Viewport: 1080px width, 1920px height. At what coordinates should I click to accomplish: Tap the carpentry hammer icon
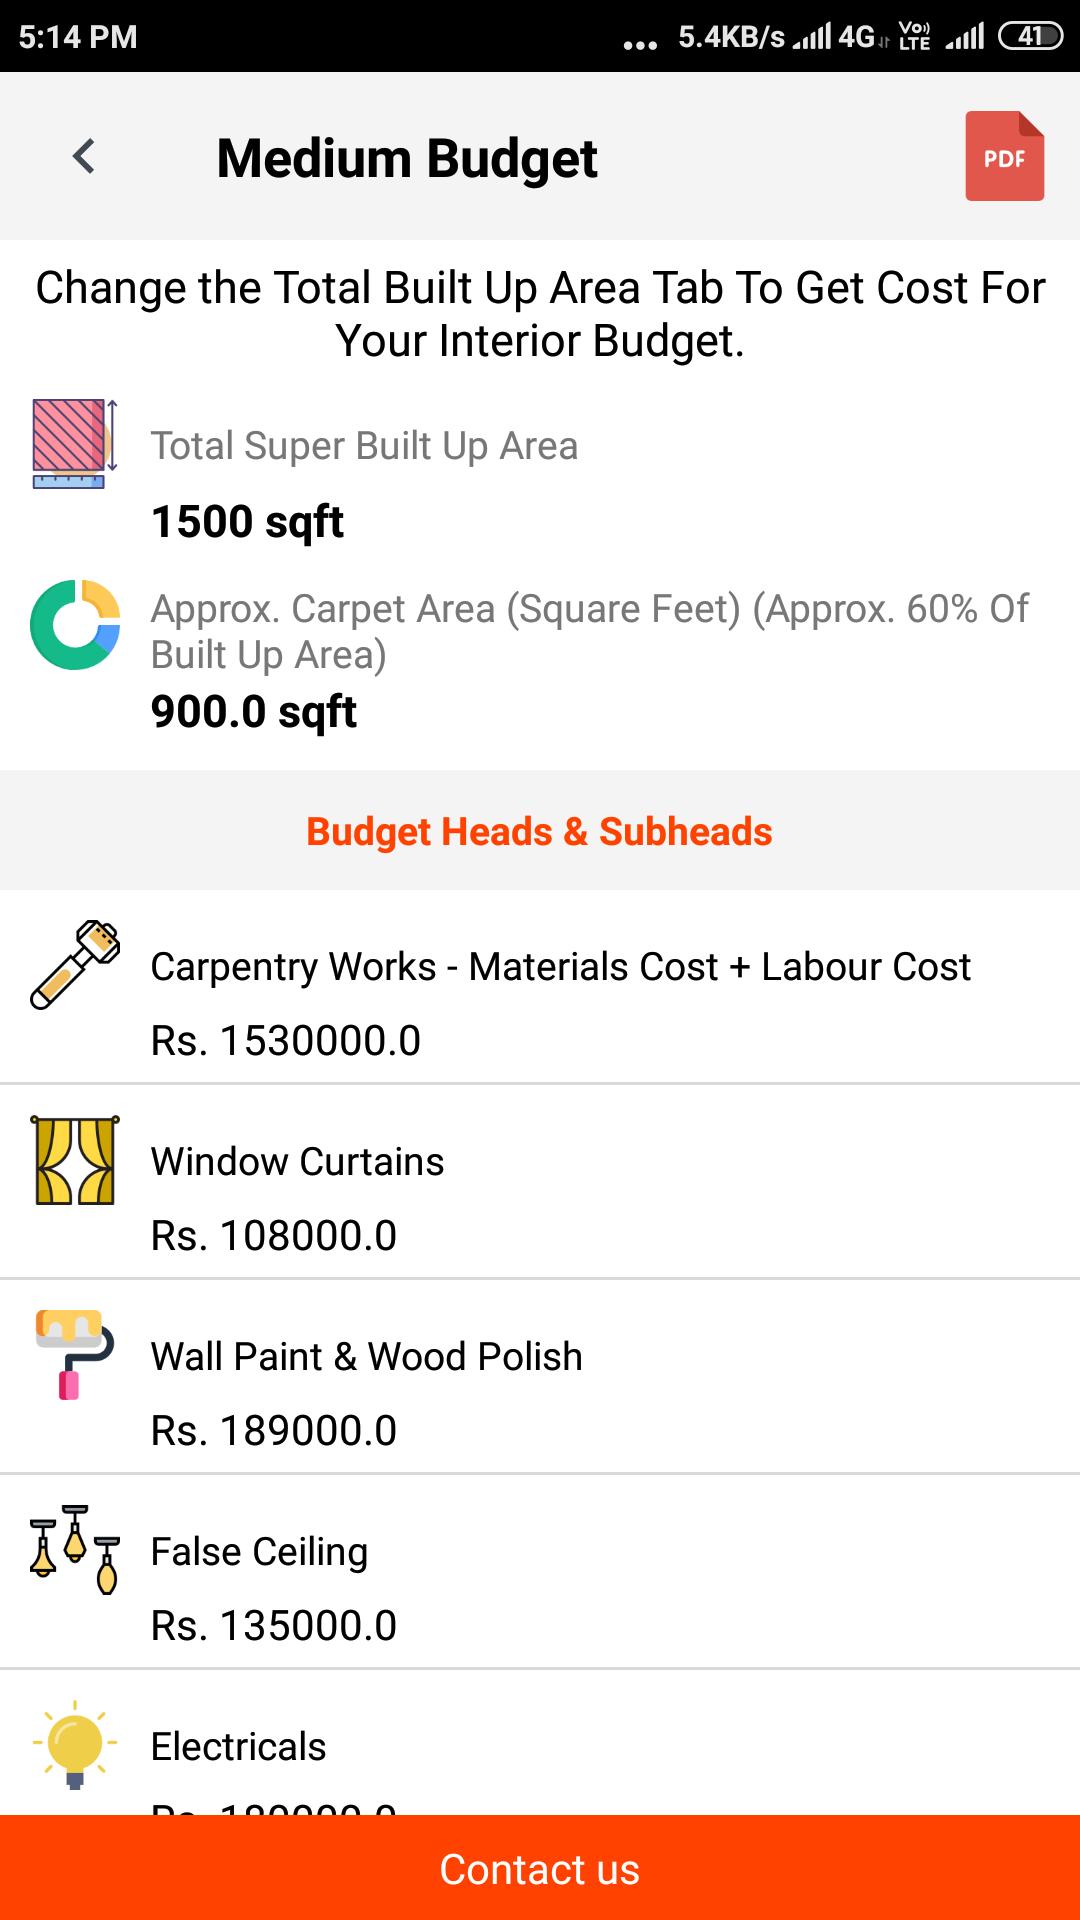75,965
